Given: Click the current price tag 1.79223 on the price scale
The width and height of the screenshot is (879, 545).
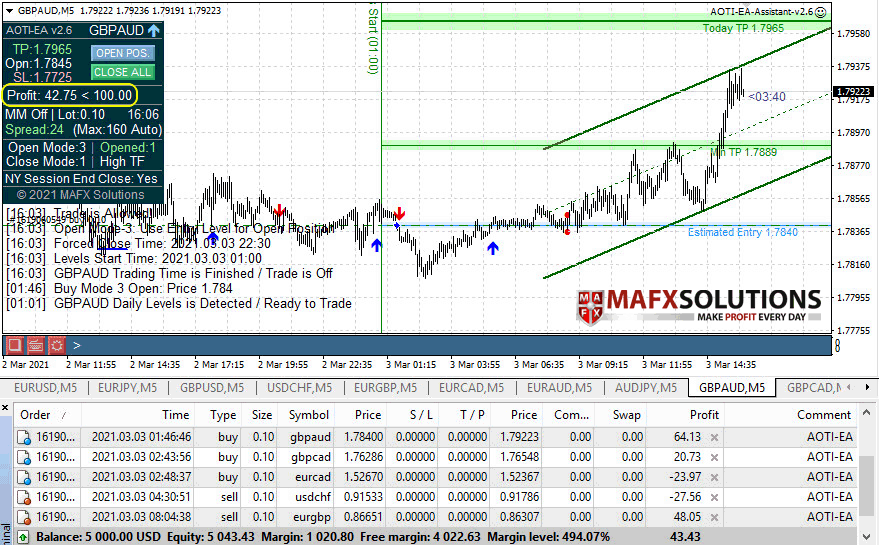Looking at the screenshot, I should pos(853,91).
